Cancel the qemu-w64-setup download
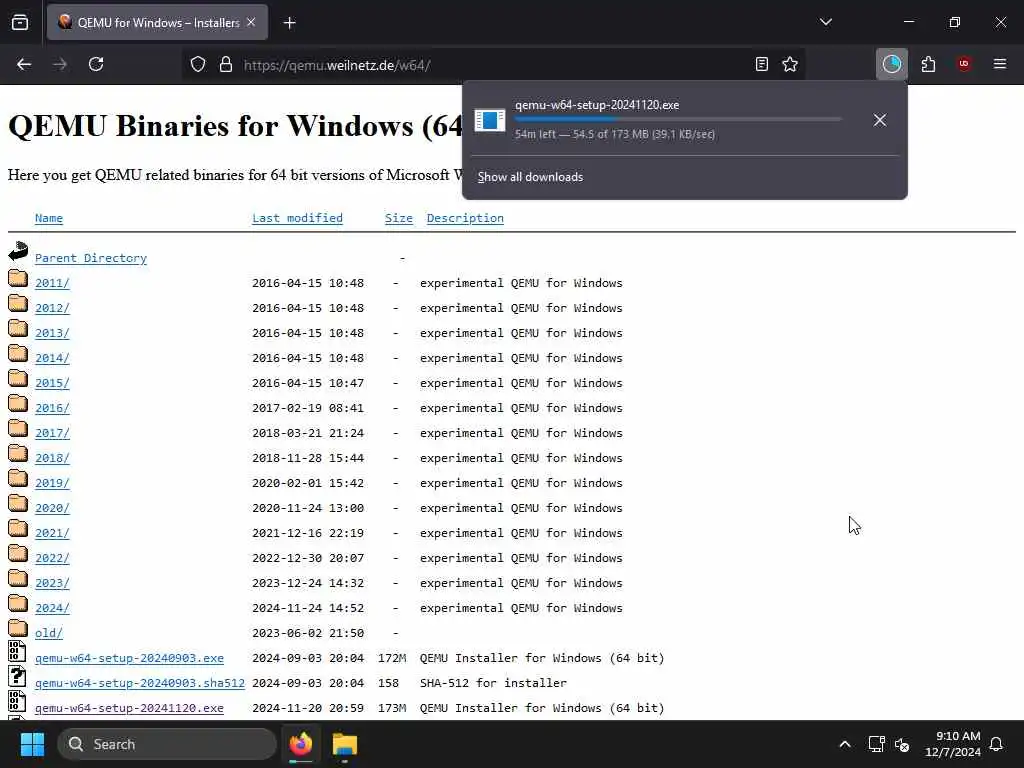Viewport: 1024px width, 768px height. pyautogui.click(x=880, y=120)
